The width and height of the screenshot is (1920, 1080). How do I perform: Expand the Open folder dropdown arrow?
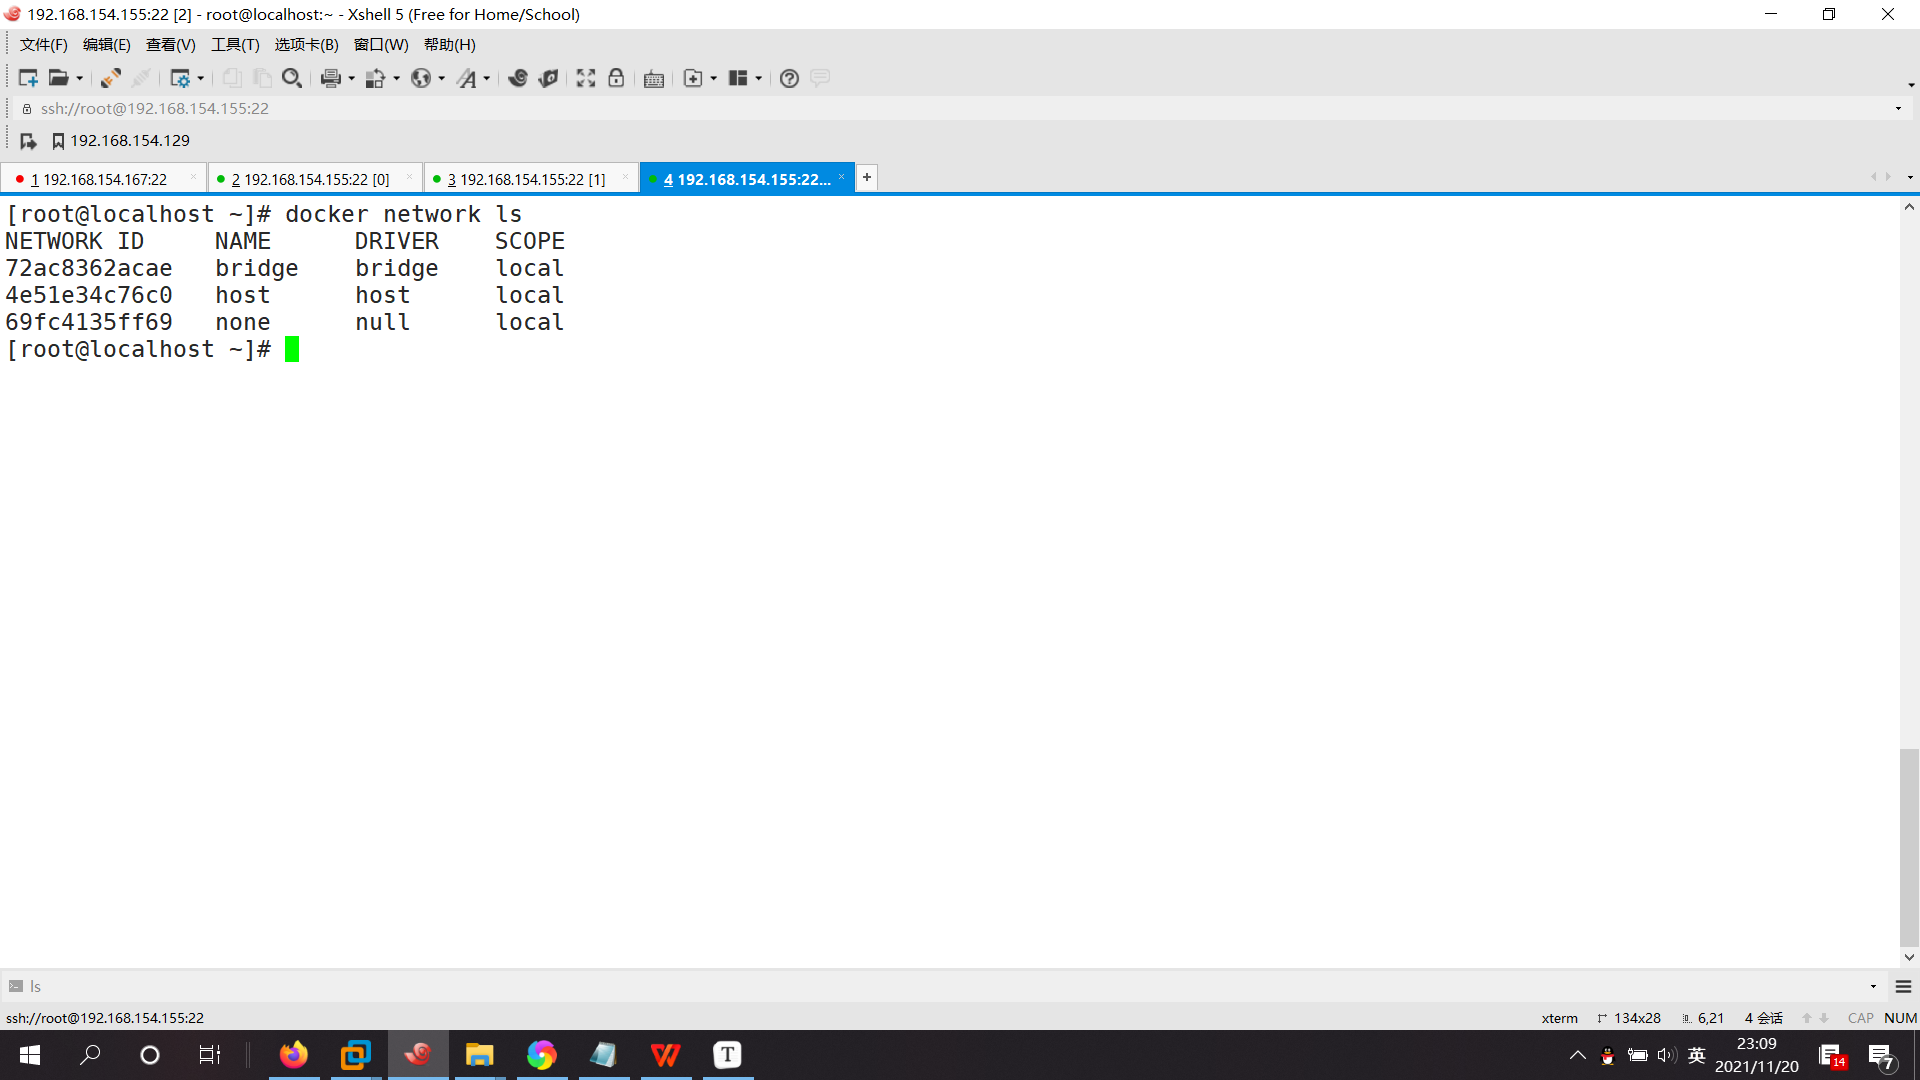[80, 78]
